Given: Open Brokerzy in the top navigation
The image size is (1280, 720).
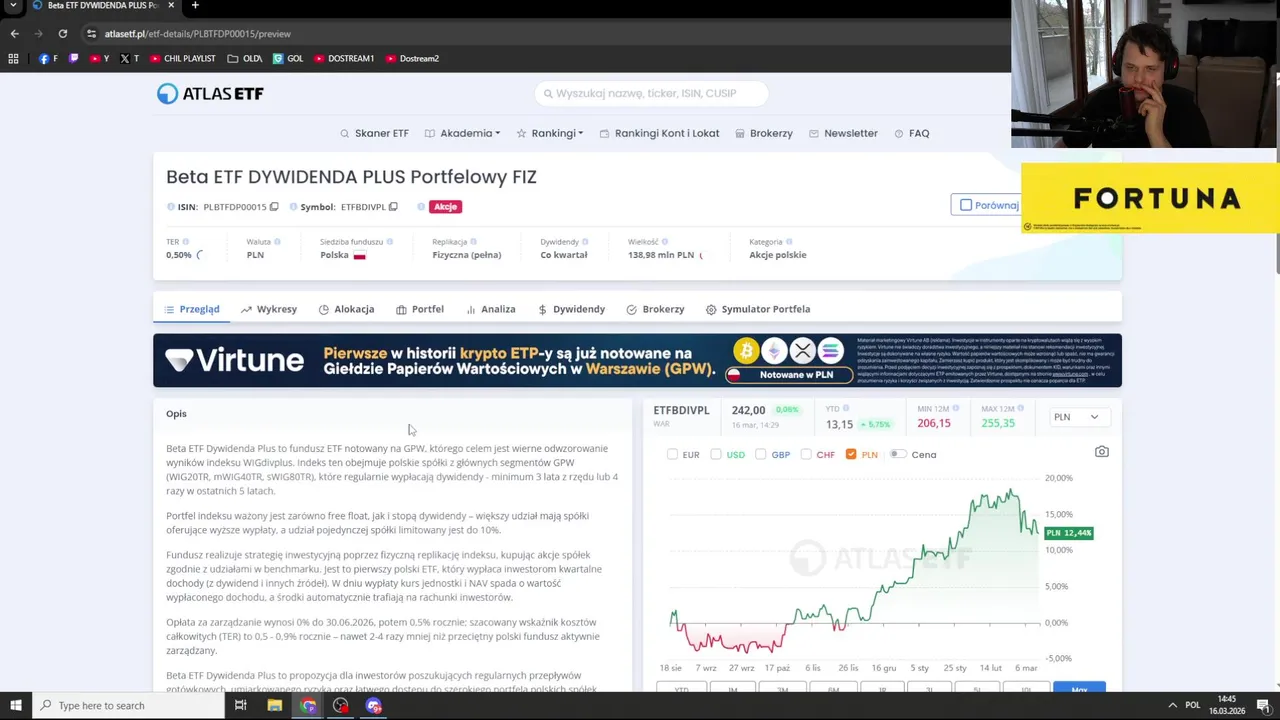Looking at the screenshot, I should point(764,133).
